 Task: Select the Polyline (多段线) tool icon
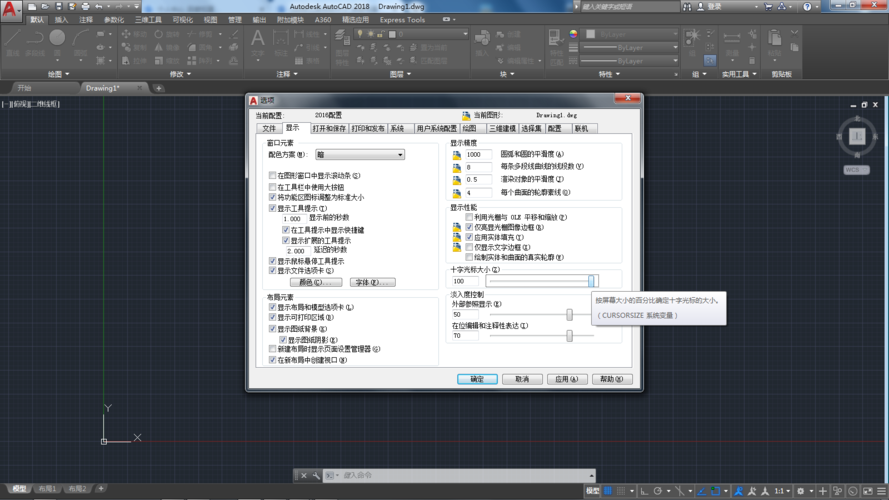click(35, 43)
